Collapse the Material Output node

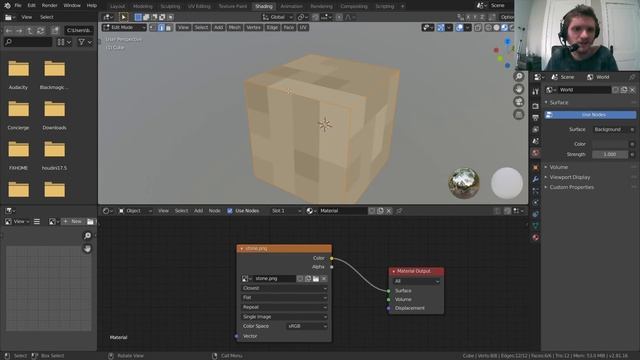pos(393,271)
